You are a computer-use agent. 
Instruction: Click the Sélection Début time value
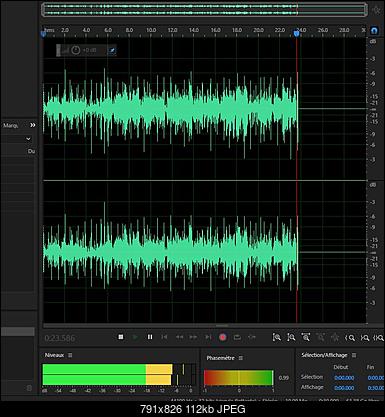point(344,378)
